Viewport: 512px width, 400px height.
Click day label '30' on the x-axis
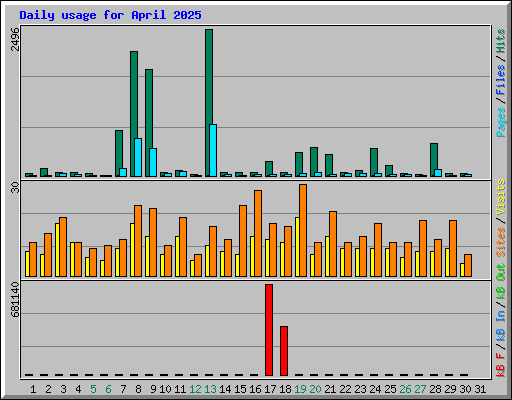pos(465,389)
